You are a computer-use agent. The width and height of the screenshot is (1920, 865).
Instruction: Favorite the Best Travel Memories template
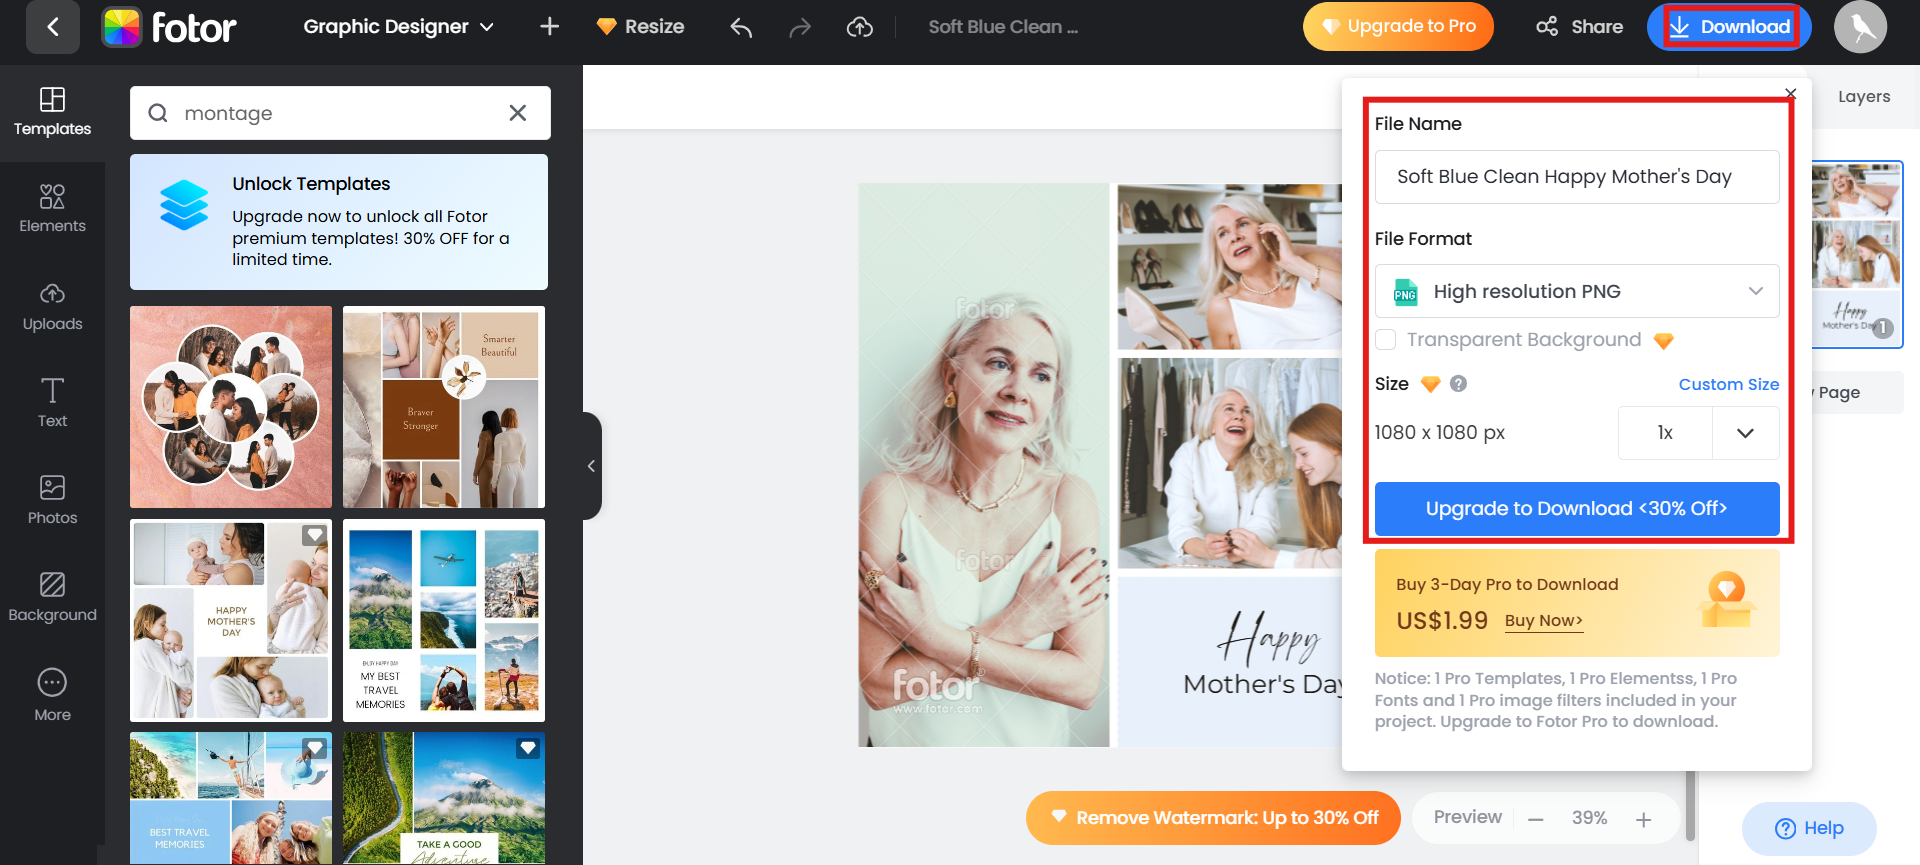pyautogui.click(x=315, y=747)
